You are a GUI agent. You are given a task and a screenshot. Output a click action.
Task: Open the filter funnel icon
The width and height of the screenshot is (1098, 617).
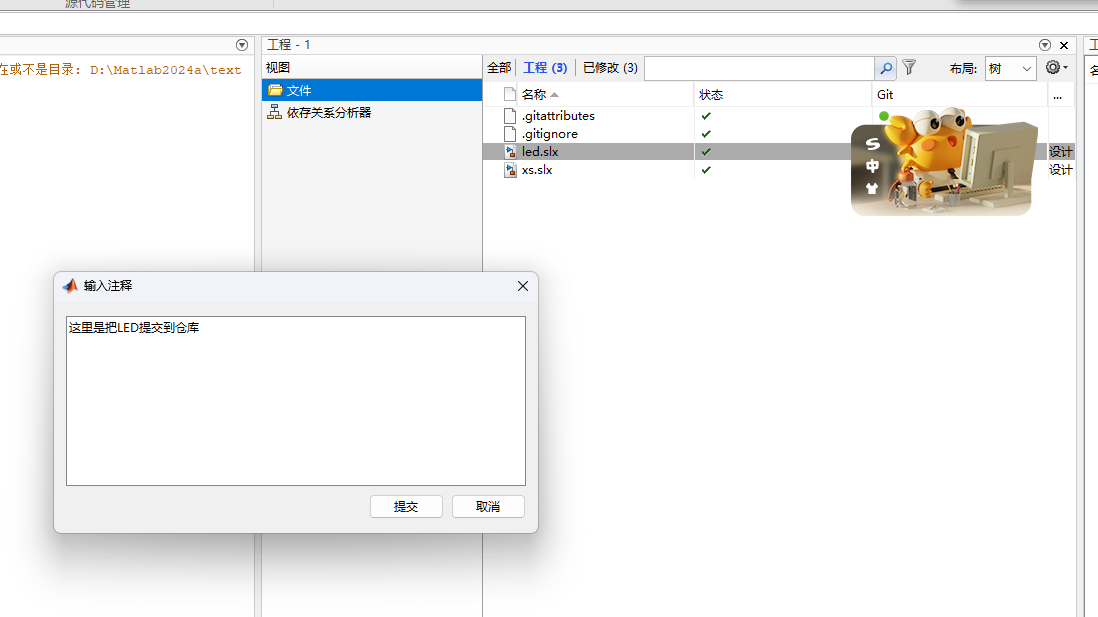tap(908, 68)
